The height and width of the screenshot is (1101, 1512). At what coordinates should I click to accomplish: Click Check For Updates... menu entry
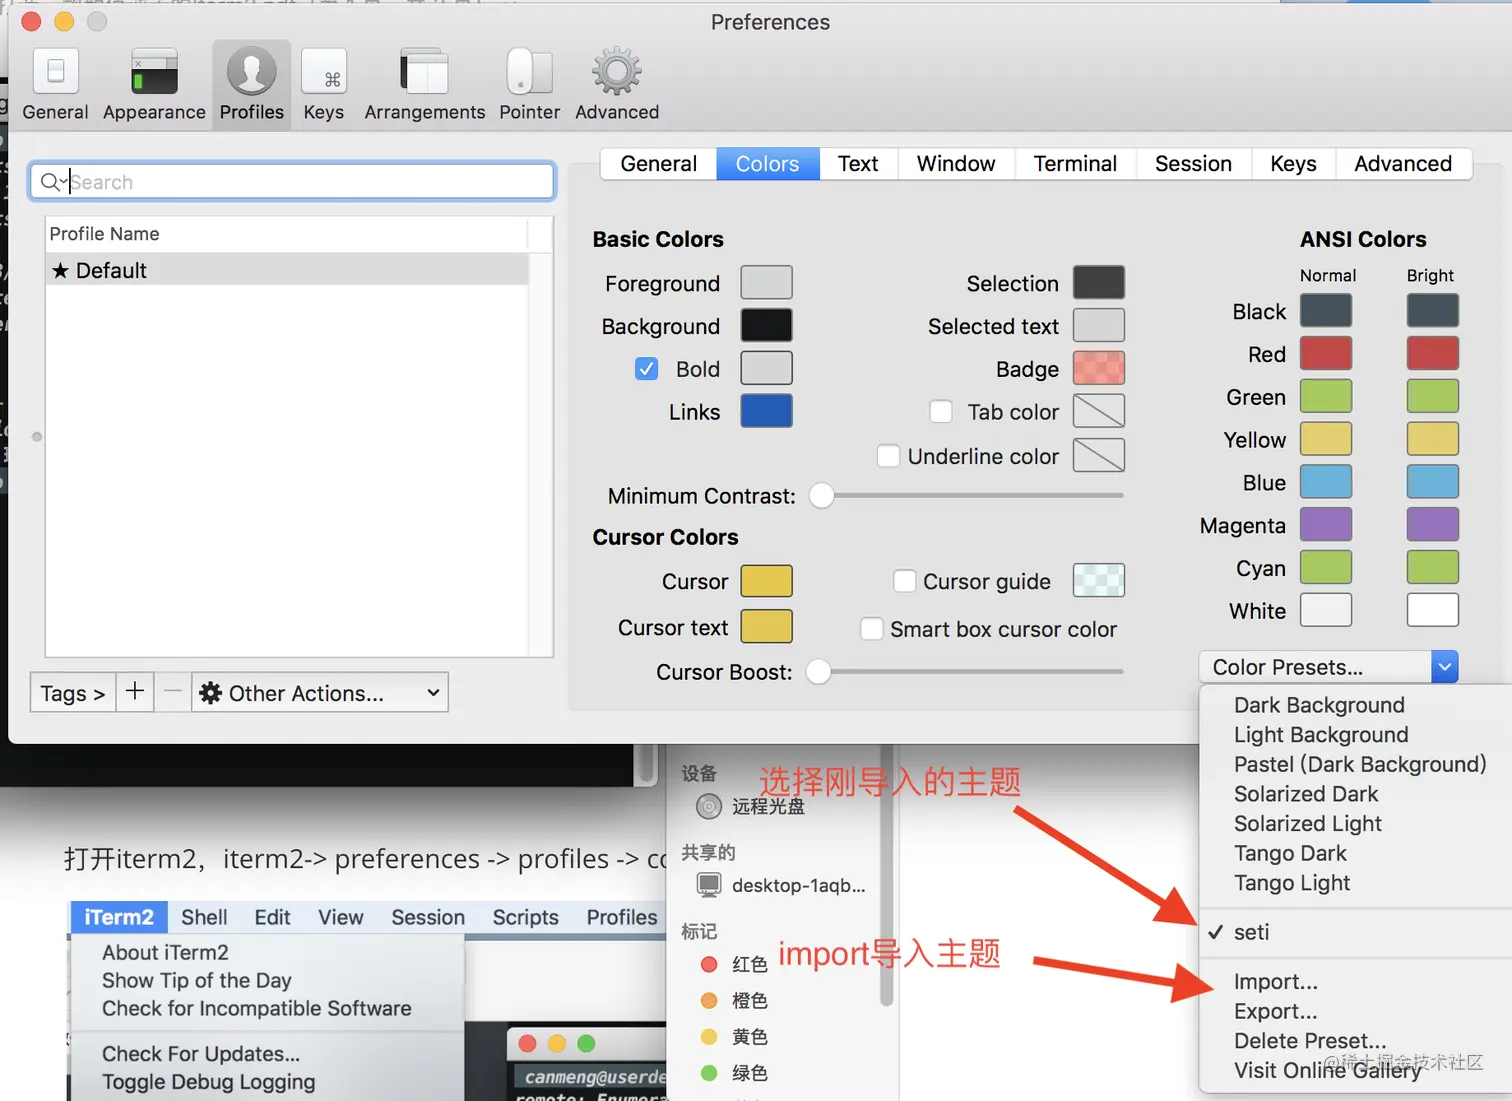tap(201, 1054)
